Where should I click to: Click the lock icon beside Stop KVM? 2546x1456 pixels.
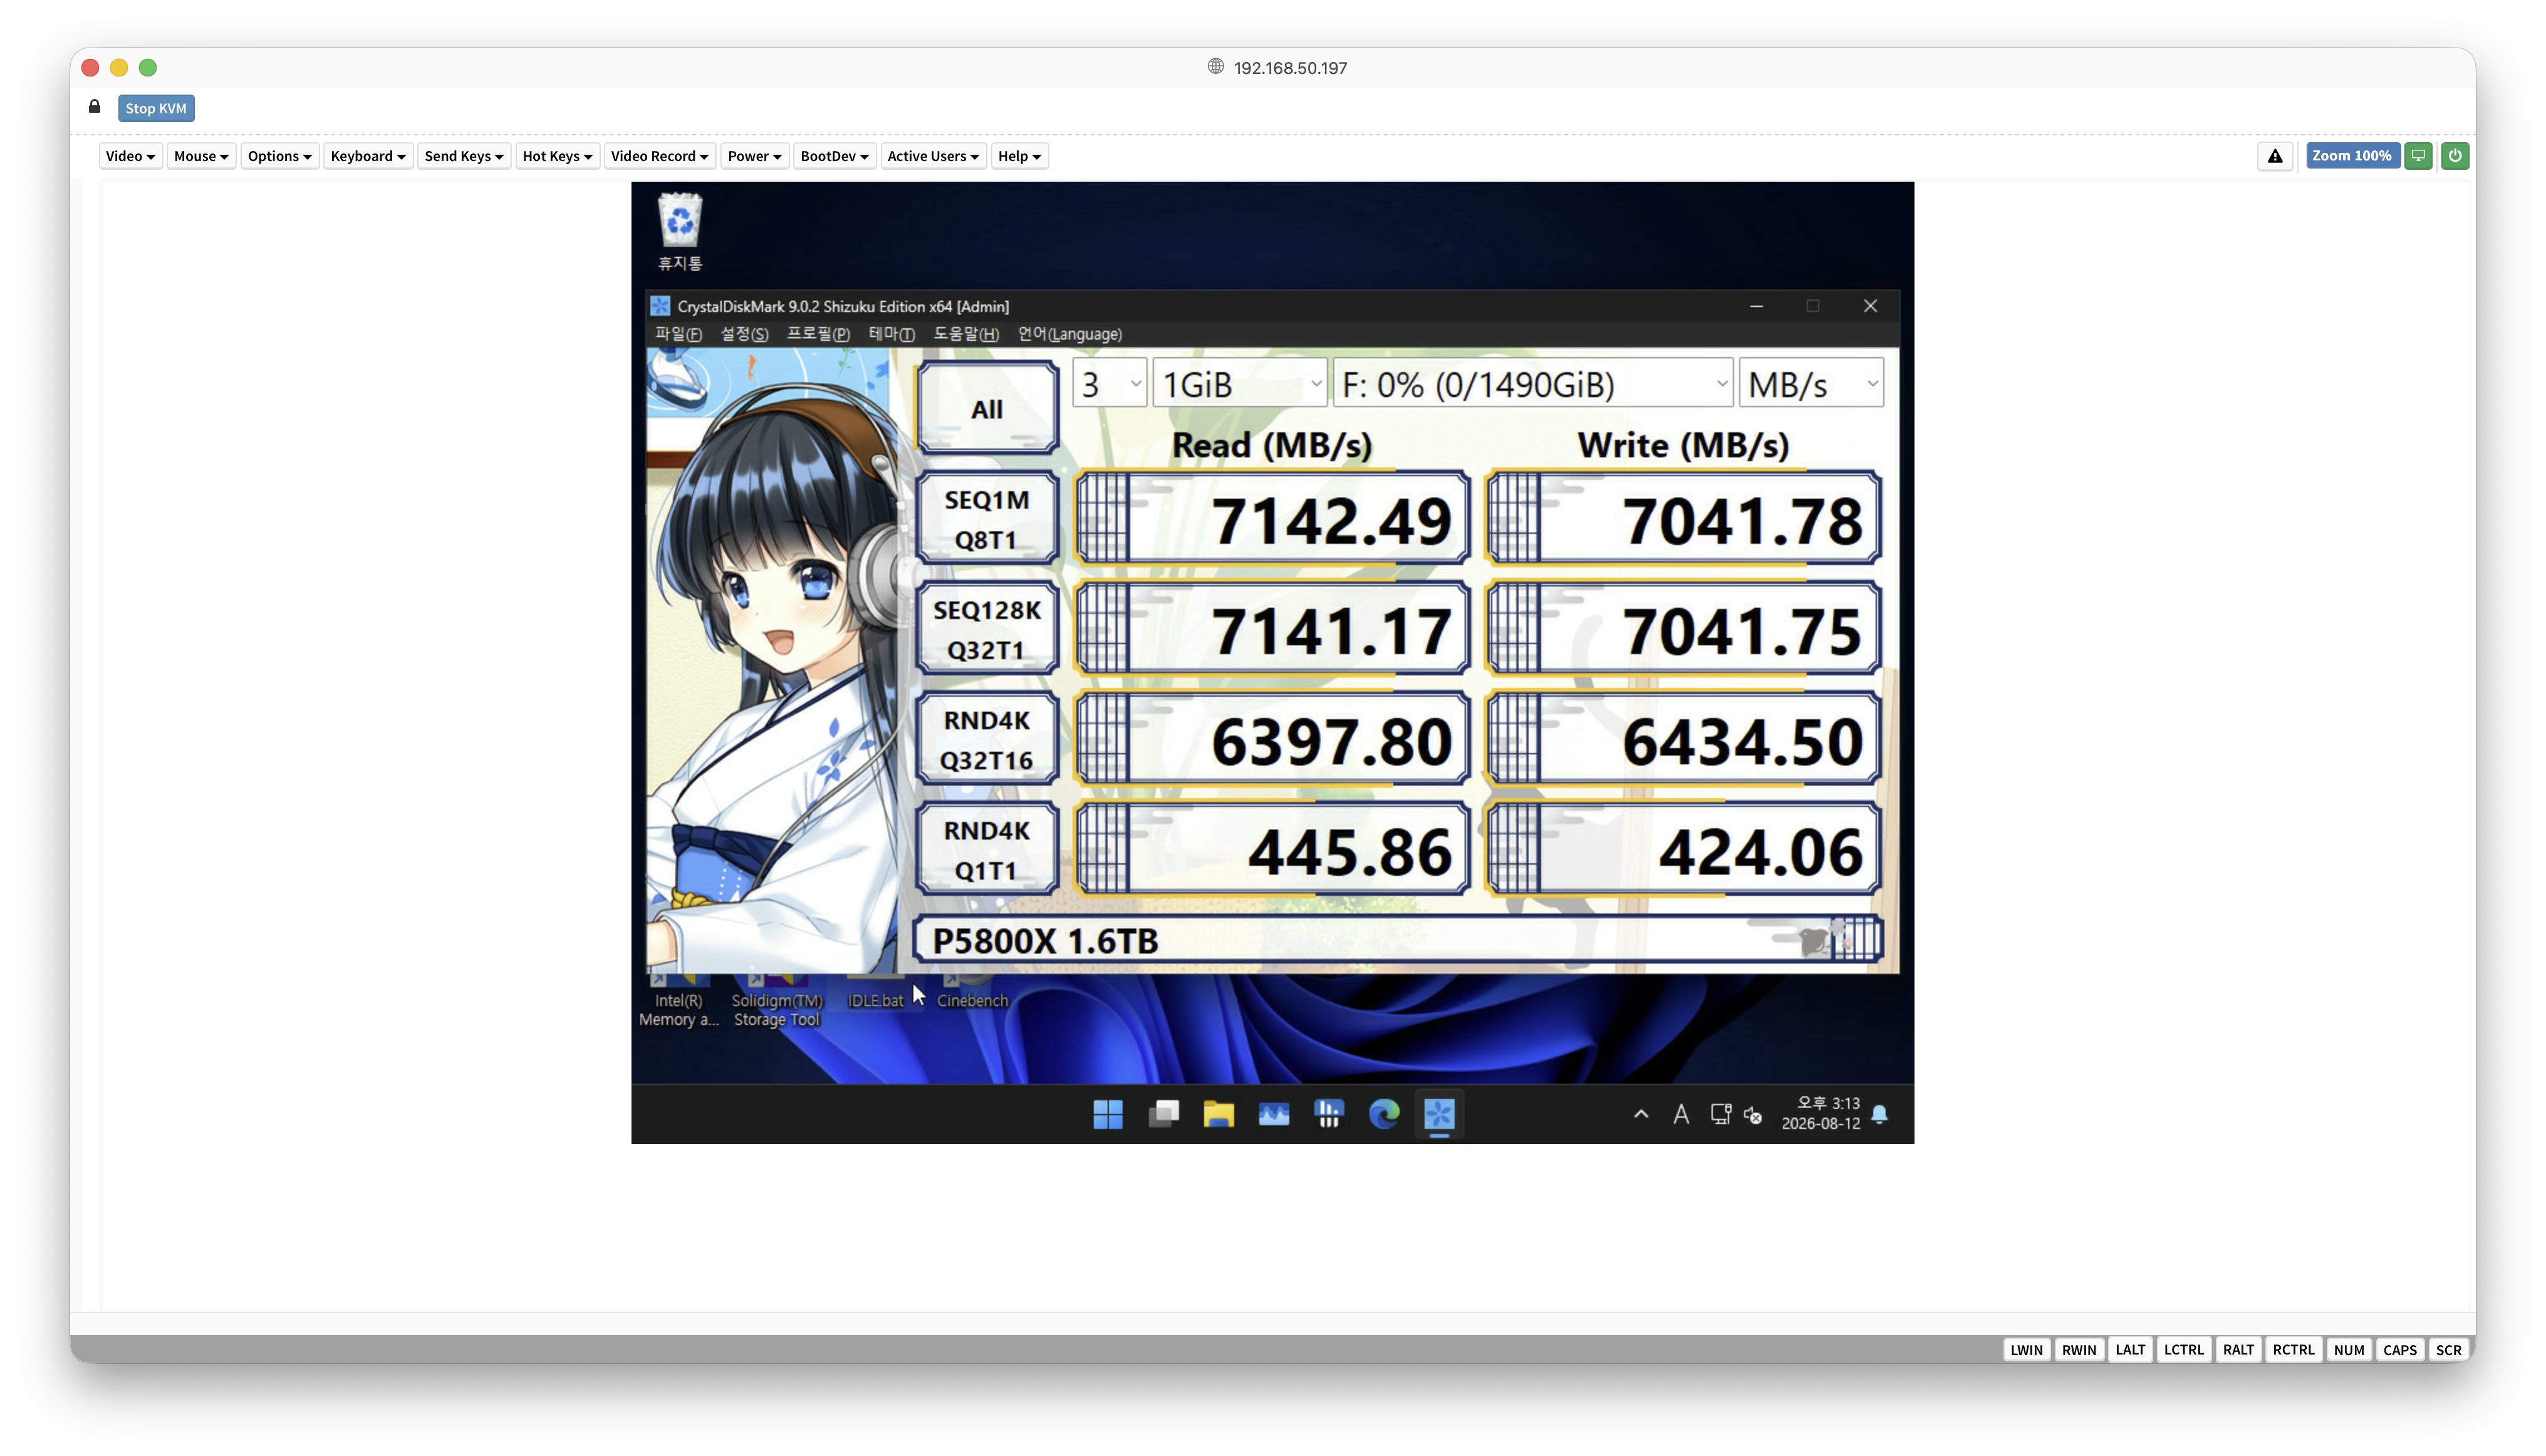point(95,107)
